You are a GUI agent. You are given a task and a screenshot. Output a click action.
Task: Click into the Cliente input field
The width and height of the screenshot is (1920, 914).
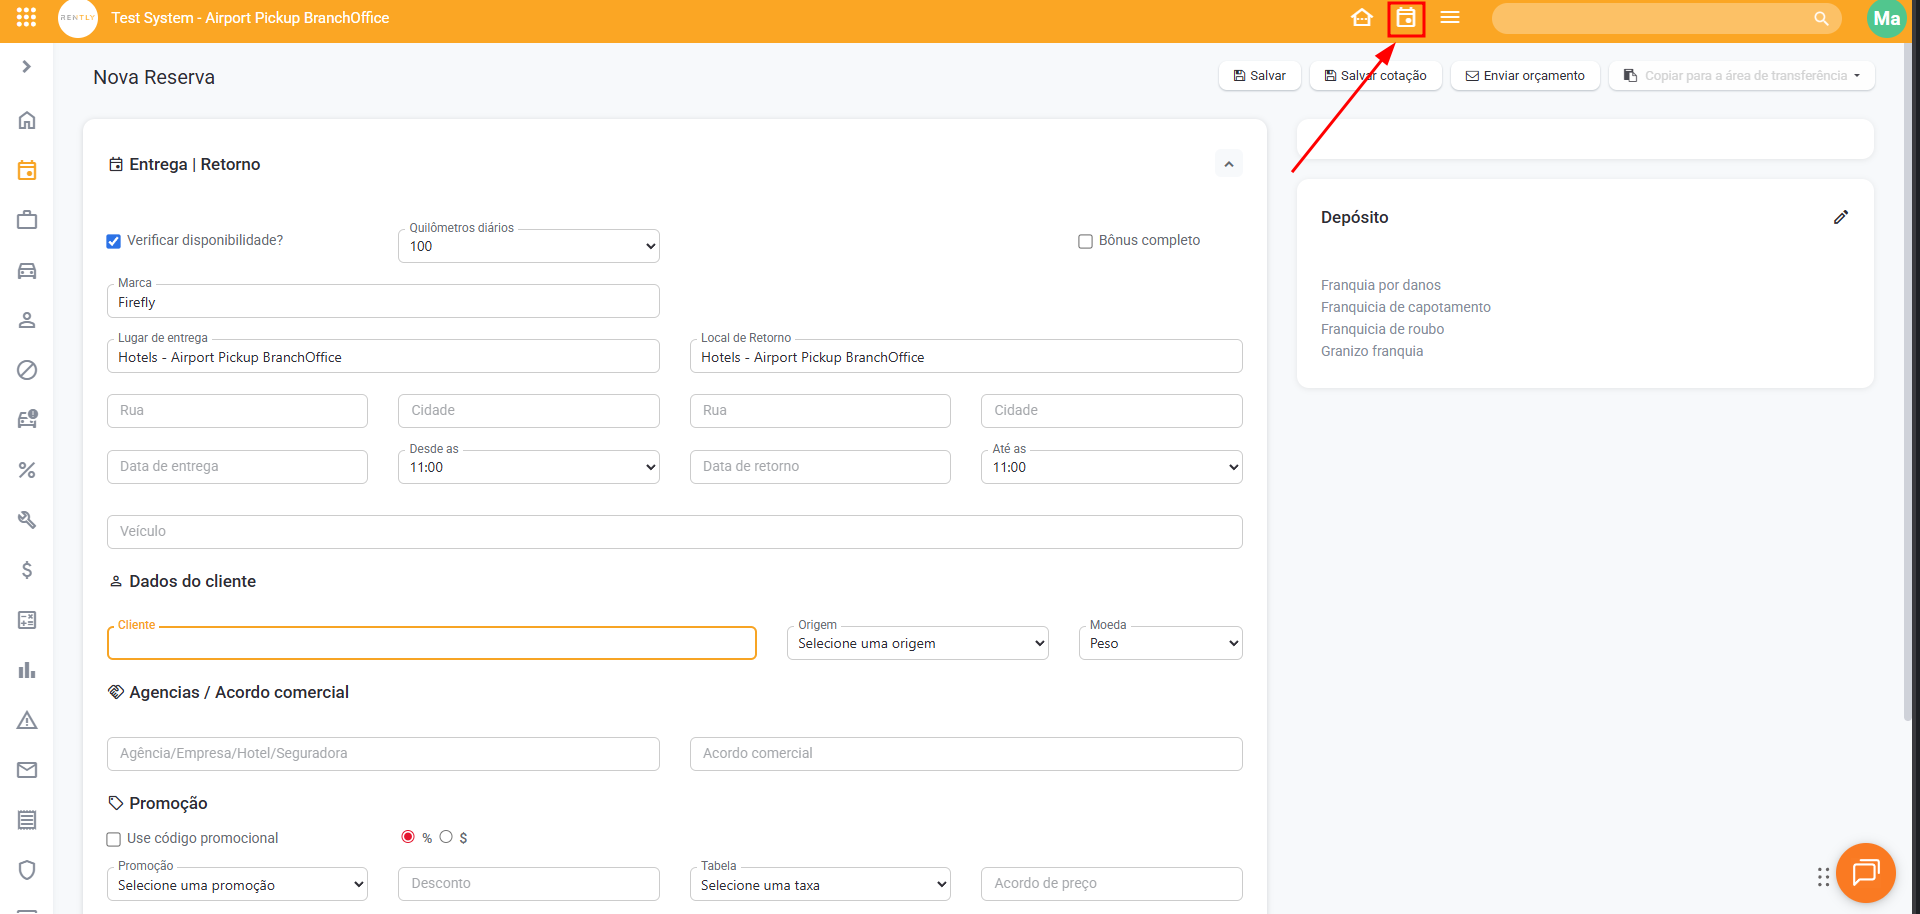431,644
